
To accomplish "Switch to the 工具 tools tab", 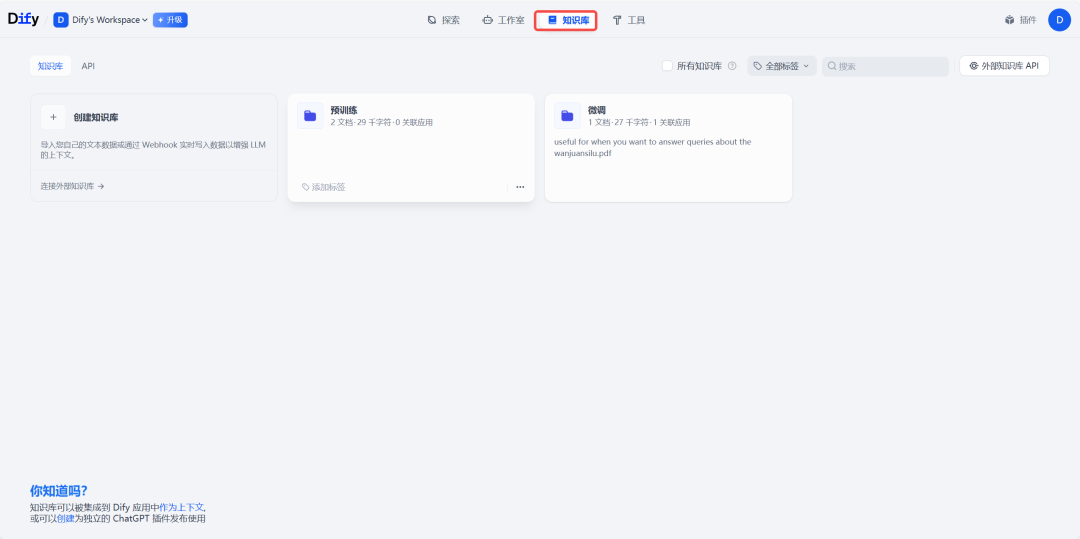I will tap(628, 20).
